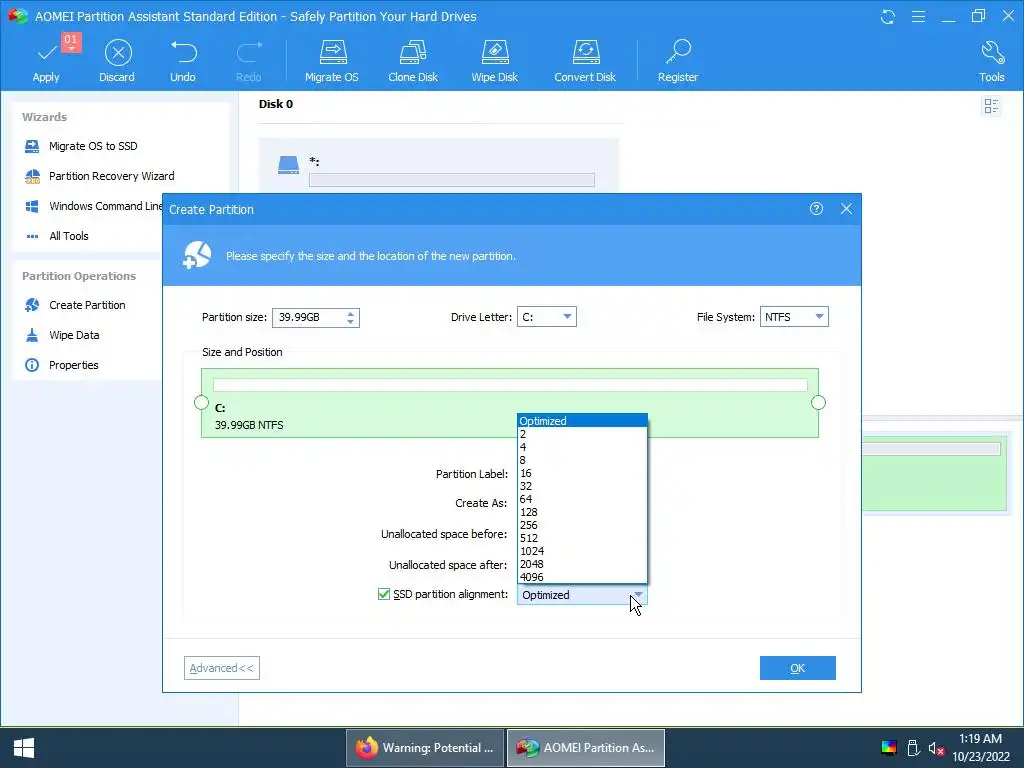Open Tools wrench menu
Screen dimensions: 1024x768
[992, 60]
